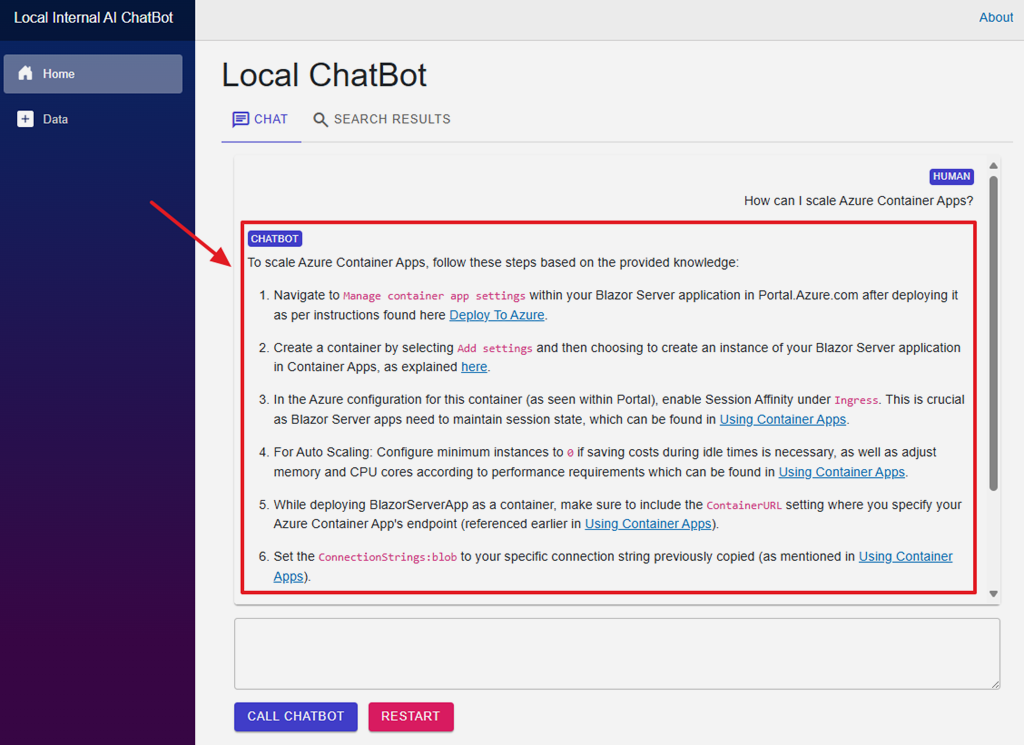Click the magnifier icon beside SEARCH RESULTS

coord(320,119)
